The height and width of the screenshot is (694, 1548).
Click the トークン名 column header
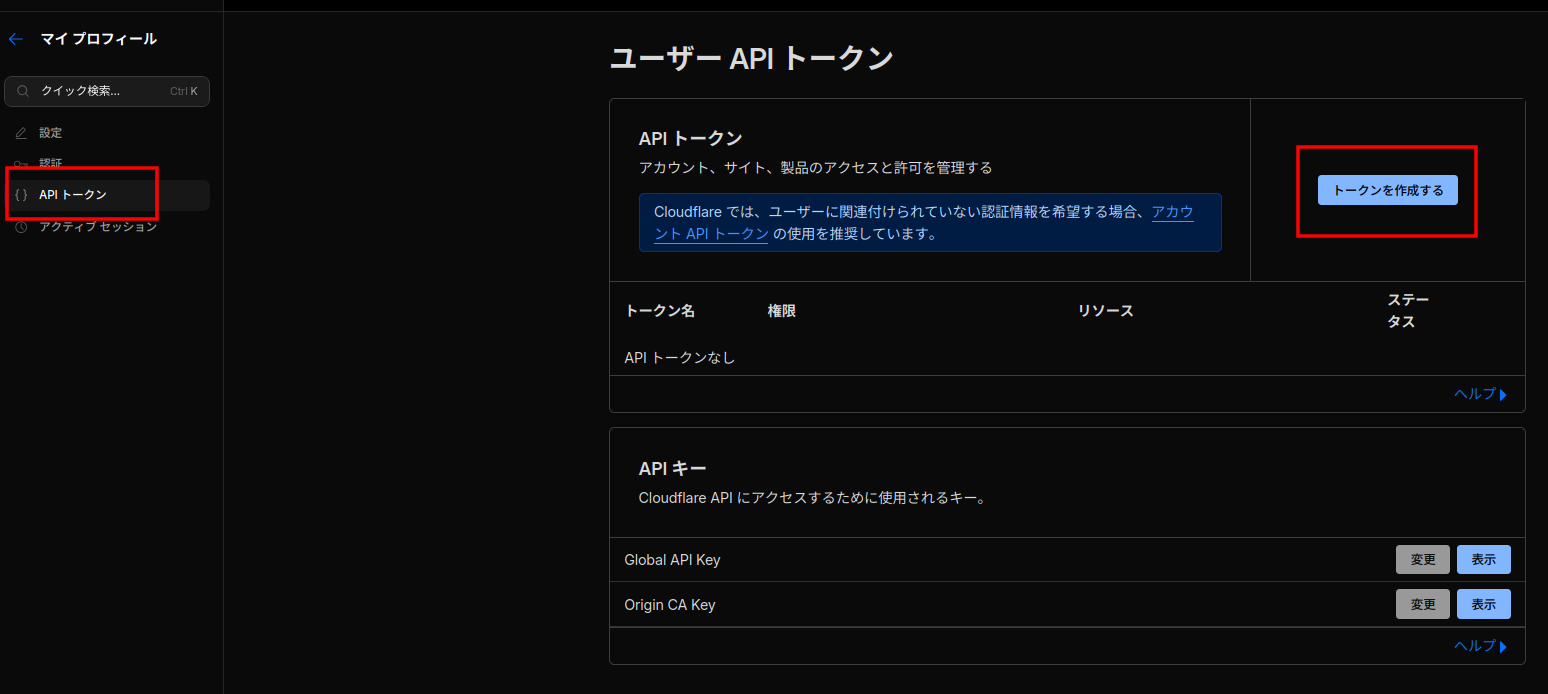click(x=659, y=311)
